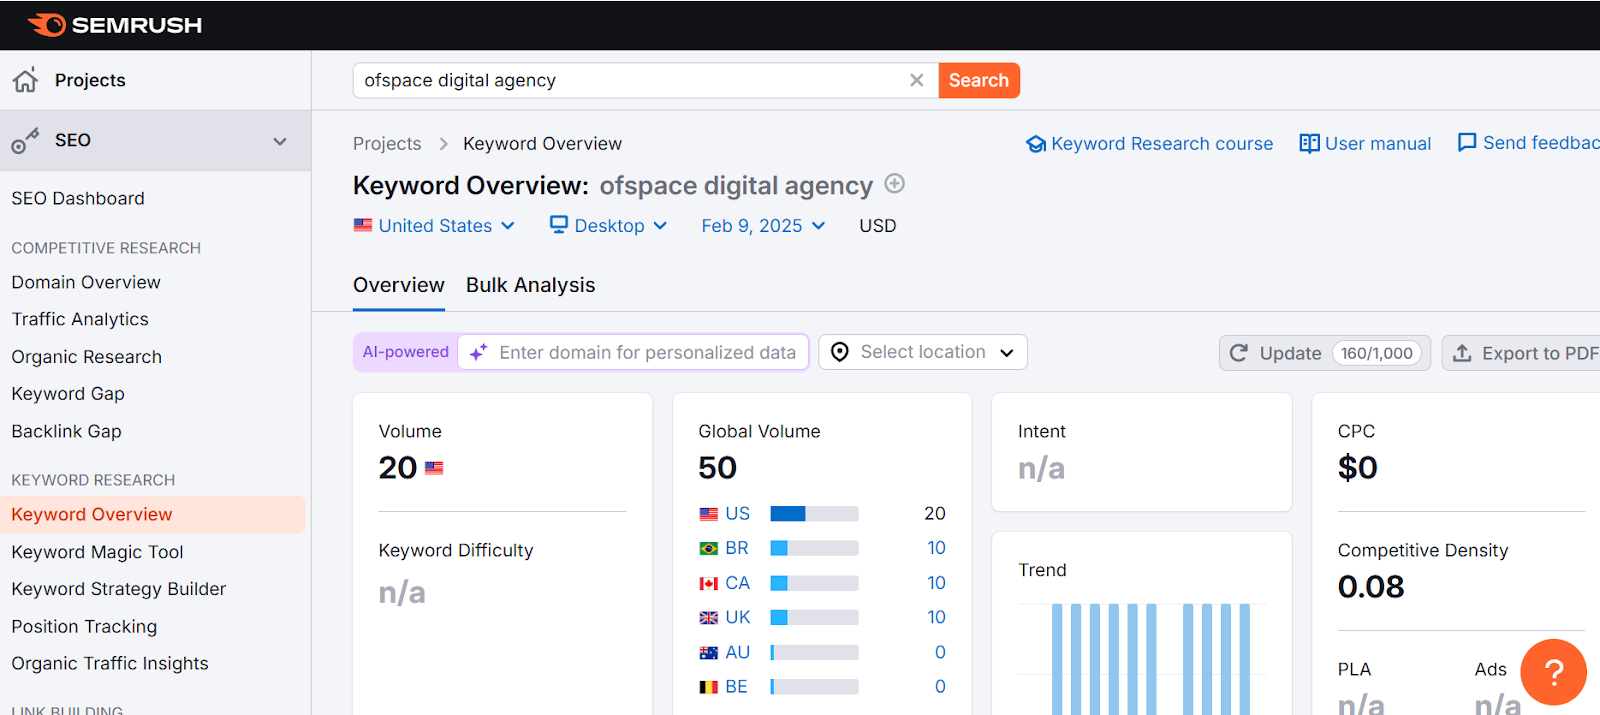Click the Belgium flag in Global Volume

point(709,687)
